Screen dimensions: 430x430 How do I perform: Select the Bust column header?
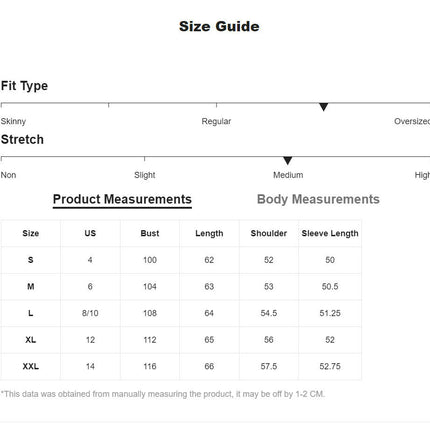click(x=150, y=233)
